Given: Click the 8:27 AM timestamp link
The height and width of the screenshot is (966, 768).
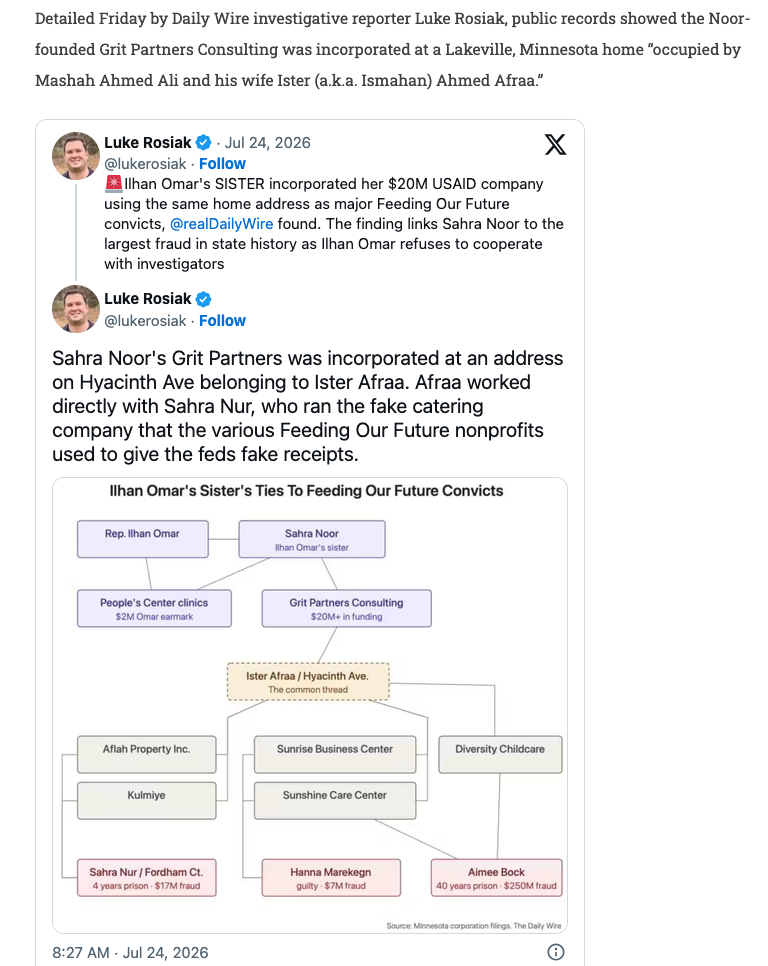Looking at the screenshot, I should coord(130,952).
